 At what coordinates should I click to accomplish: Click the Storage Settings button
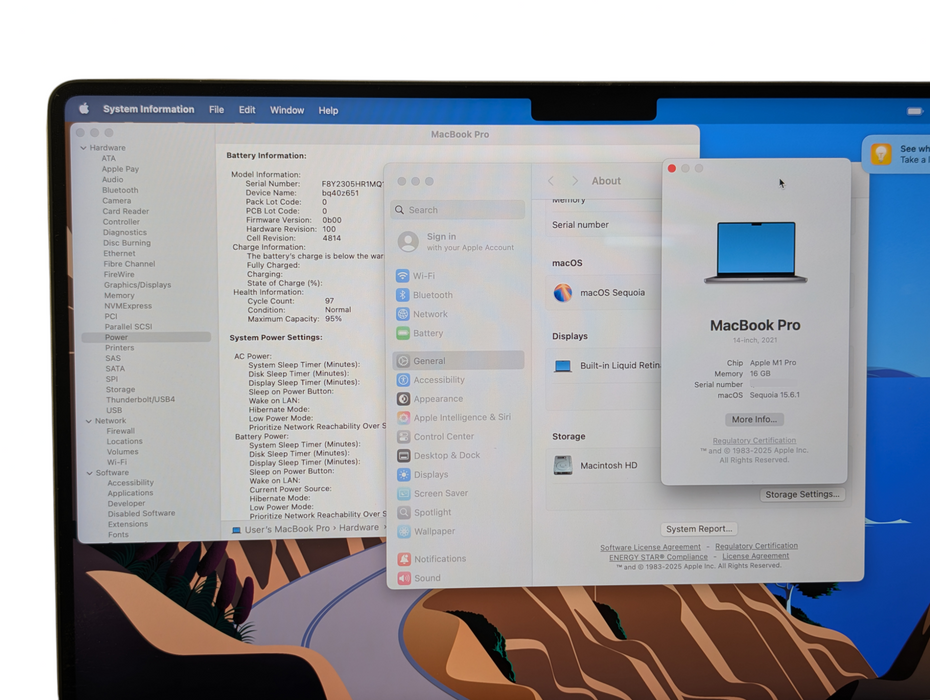(802, 494)
